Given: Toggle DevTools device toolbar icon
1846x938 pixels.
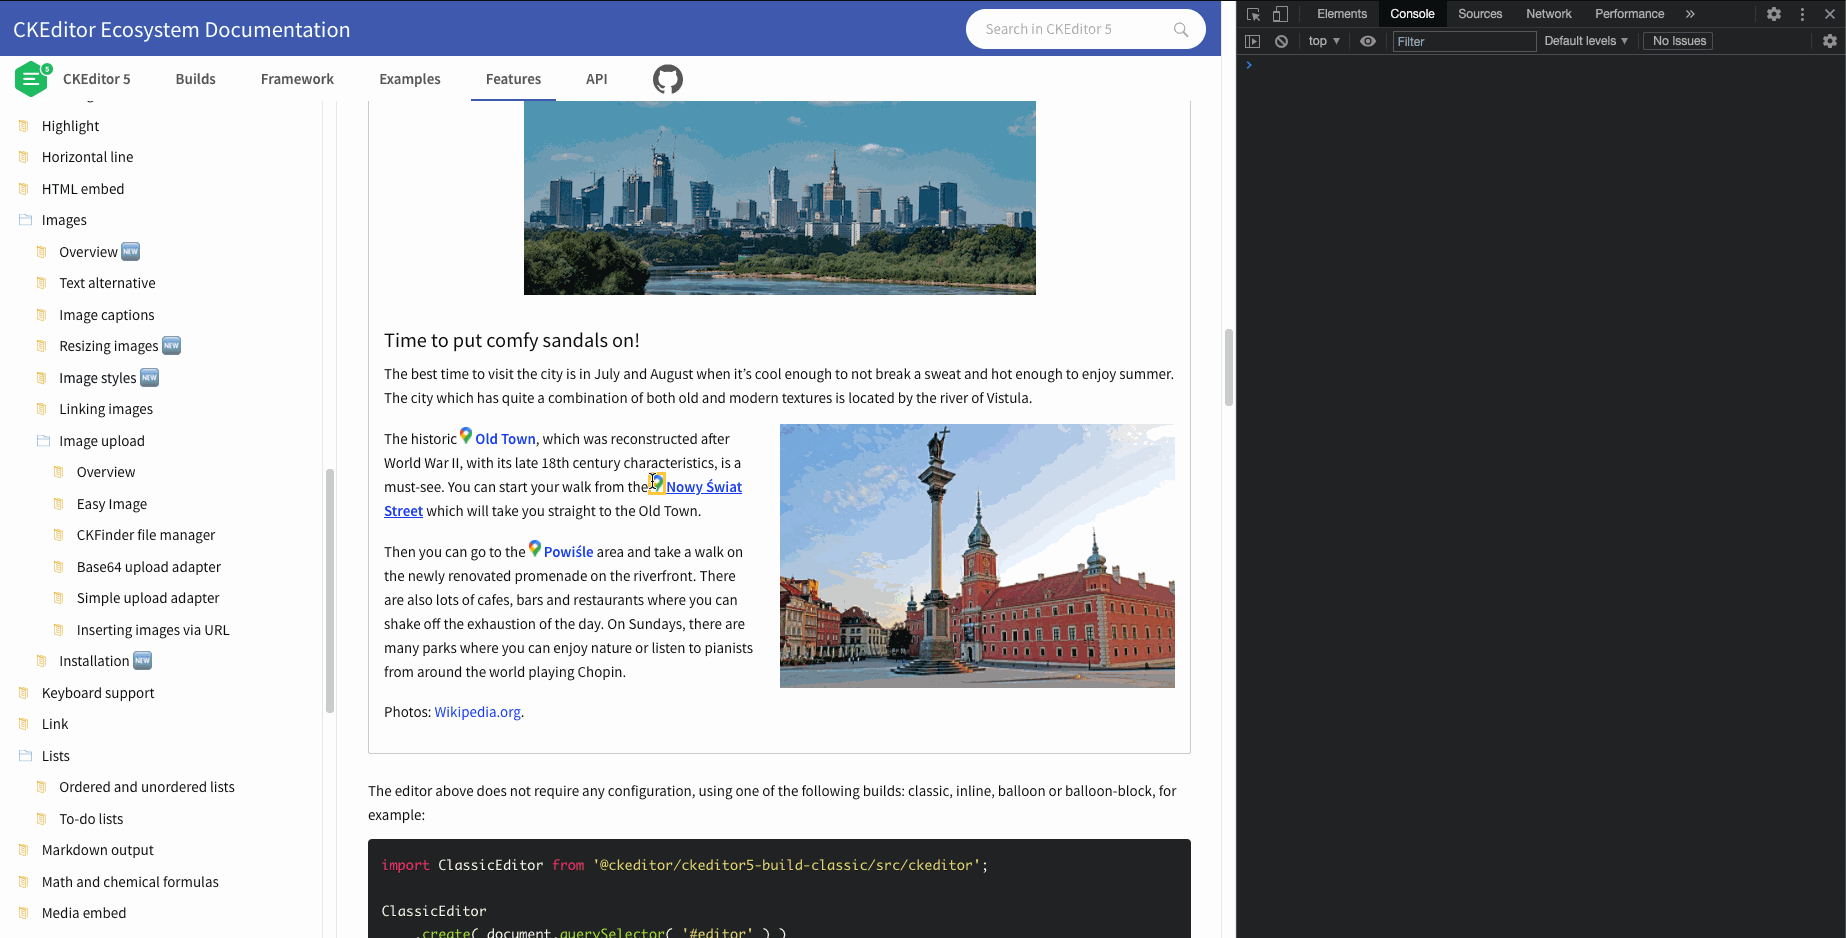Looking at the screenshot, I should tap(1280, 14).
